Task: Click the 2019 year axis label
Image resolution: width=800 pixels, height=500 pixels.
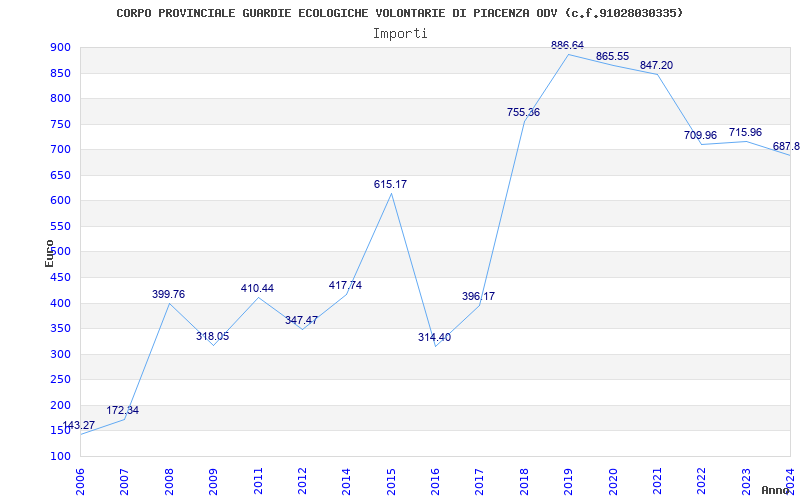Action: [x=568, y=481]
